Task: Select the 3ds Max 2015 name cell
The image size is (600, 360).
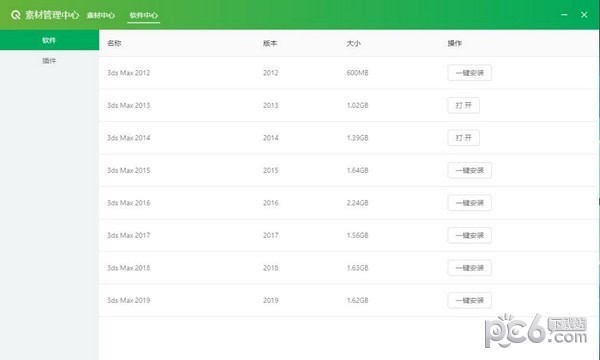Action: (129, 170)
